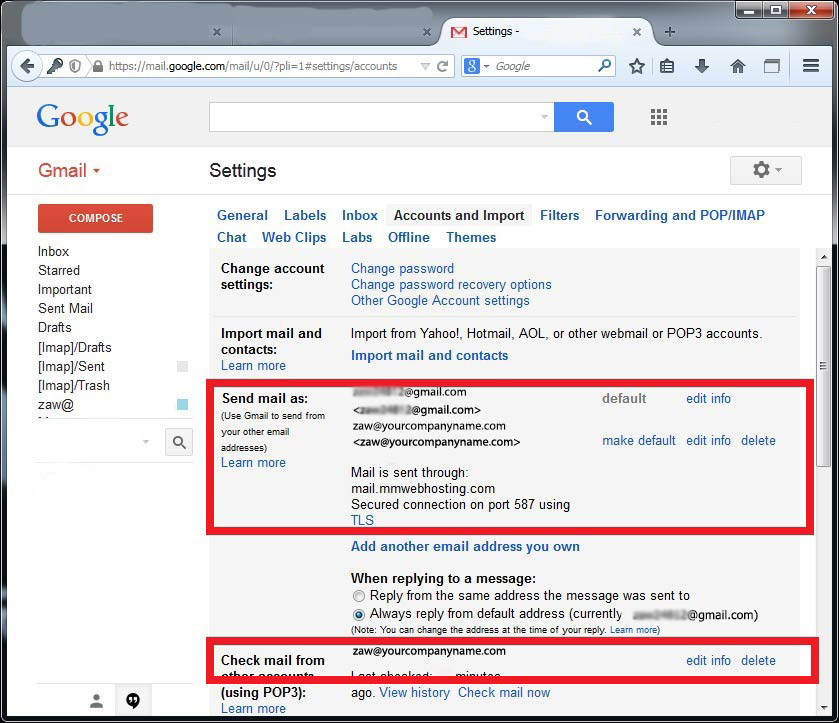Click the key icon in address bar
Screen dimensions: 839x723
[x=55, y=66]
